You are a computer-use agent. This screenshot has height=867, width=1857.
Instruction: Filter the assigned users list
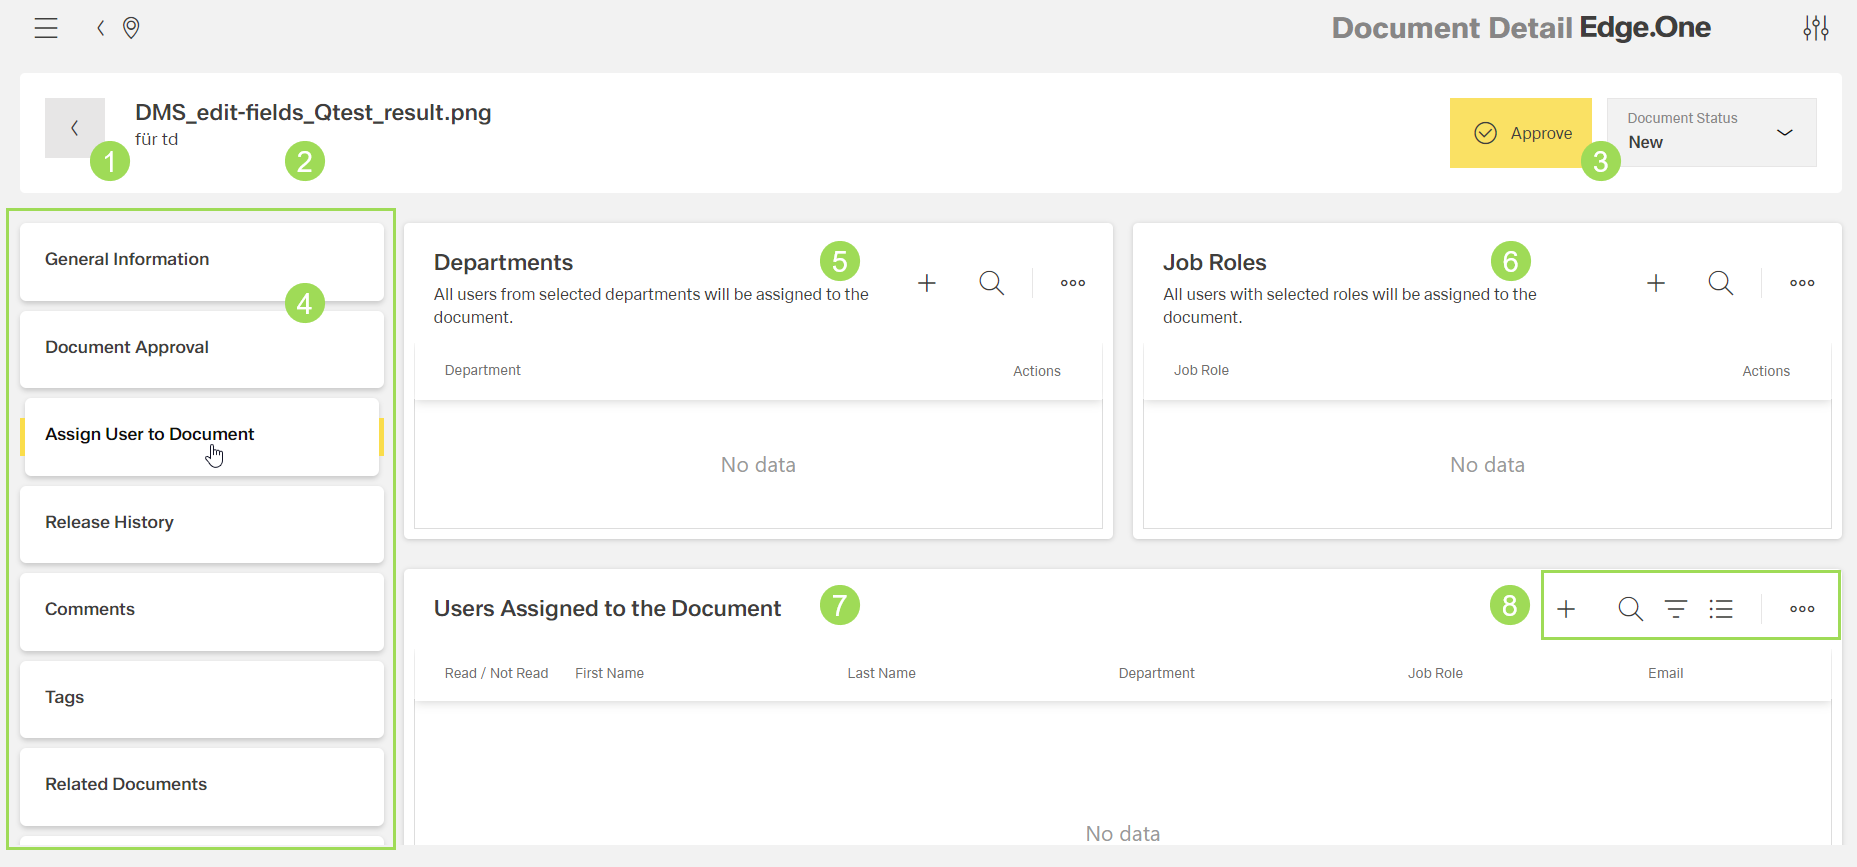click(1676, 609)
